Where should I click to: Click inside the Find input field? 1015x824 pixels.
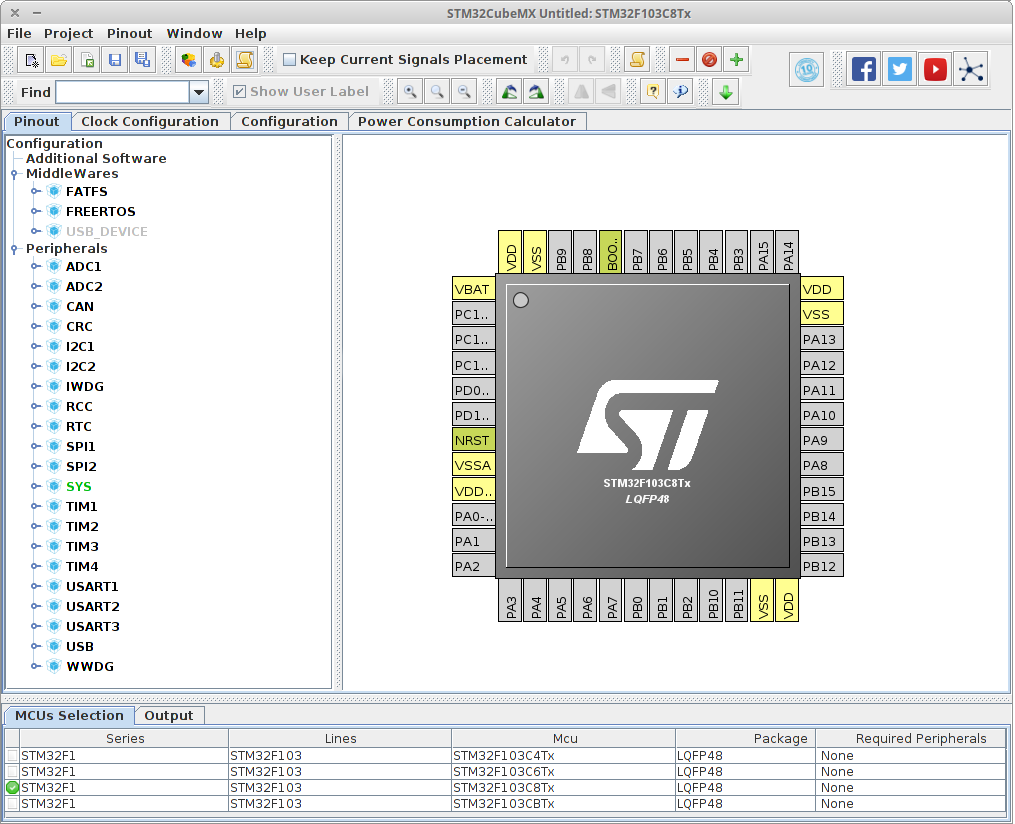coord(123,92)
